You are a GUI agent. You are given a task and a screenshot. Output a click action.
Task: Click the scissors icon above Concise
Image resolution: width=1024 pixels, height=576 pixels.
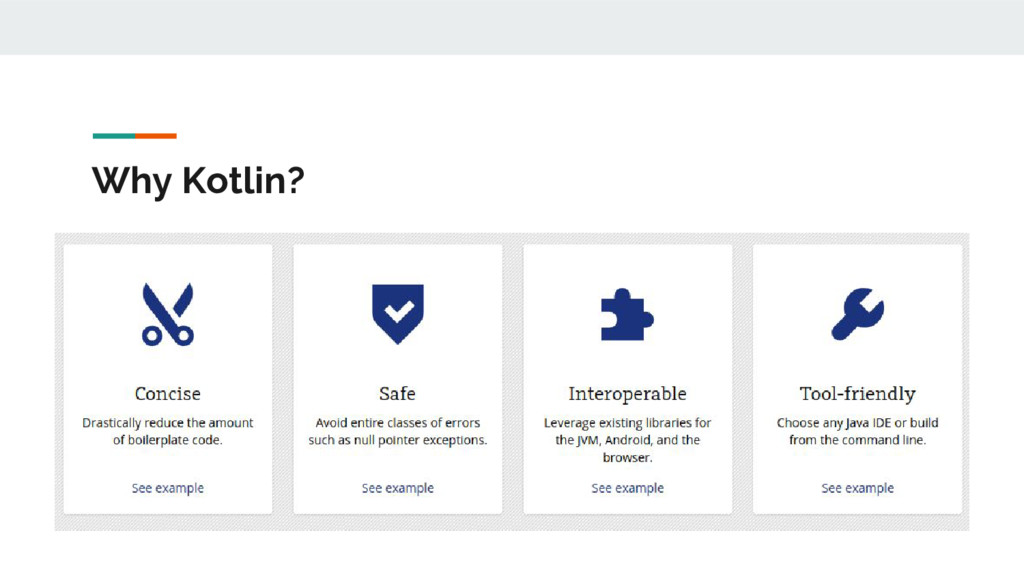[x=167, y=314]
